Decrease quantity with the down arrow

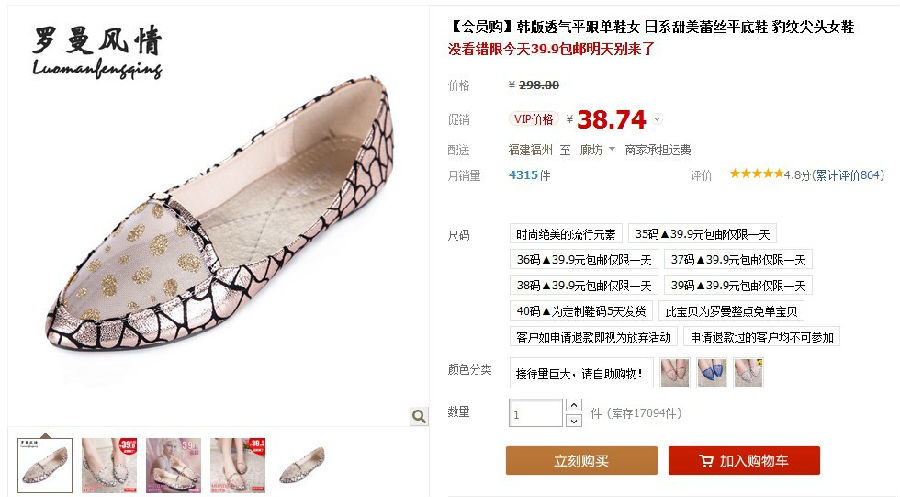[573, 421]
